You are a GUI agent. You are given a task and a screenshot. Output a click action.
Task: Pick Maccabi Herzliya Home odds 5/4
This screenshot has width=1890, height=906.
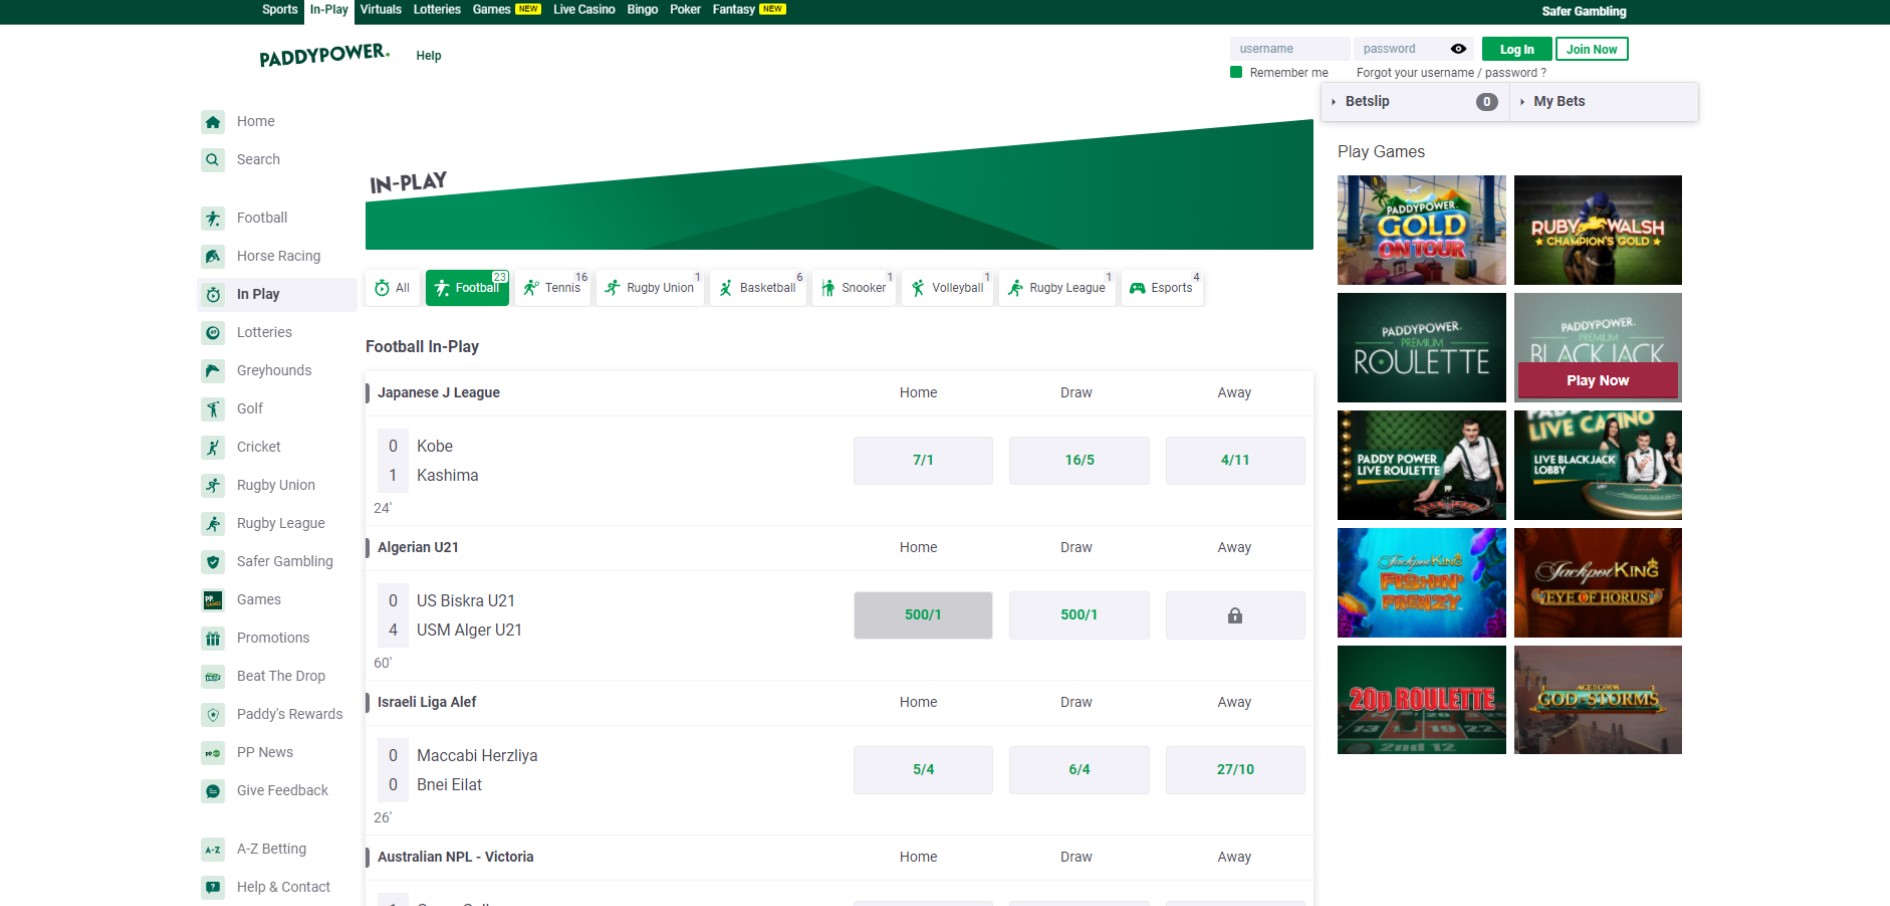923,770
